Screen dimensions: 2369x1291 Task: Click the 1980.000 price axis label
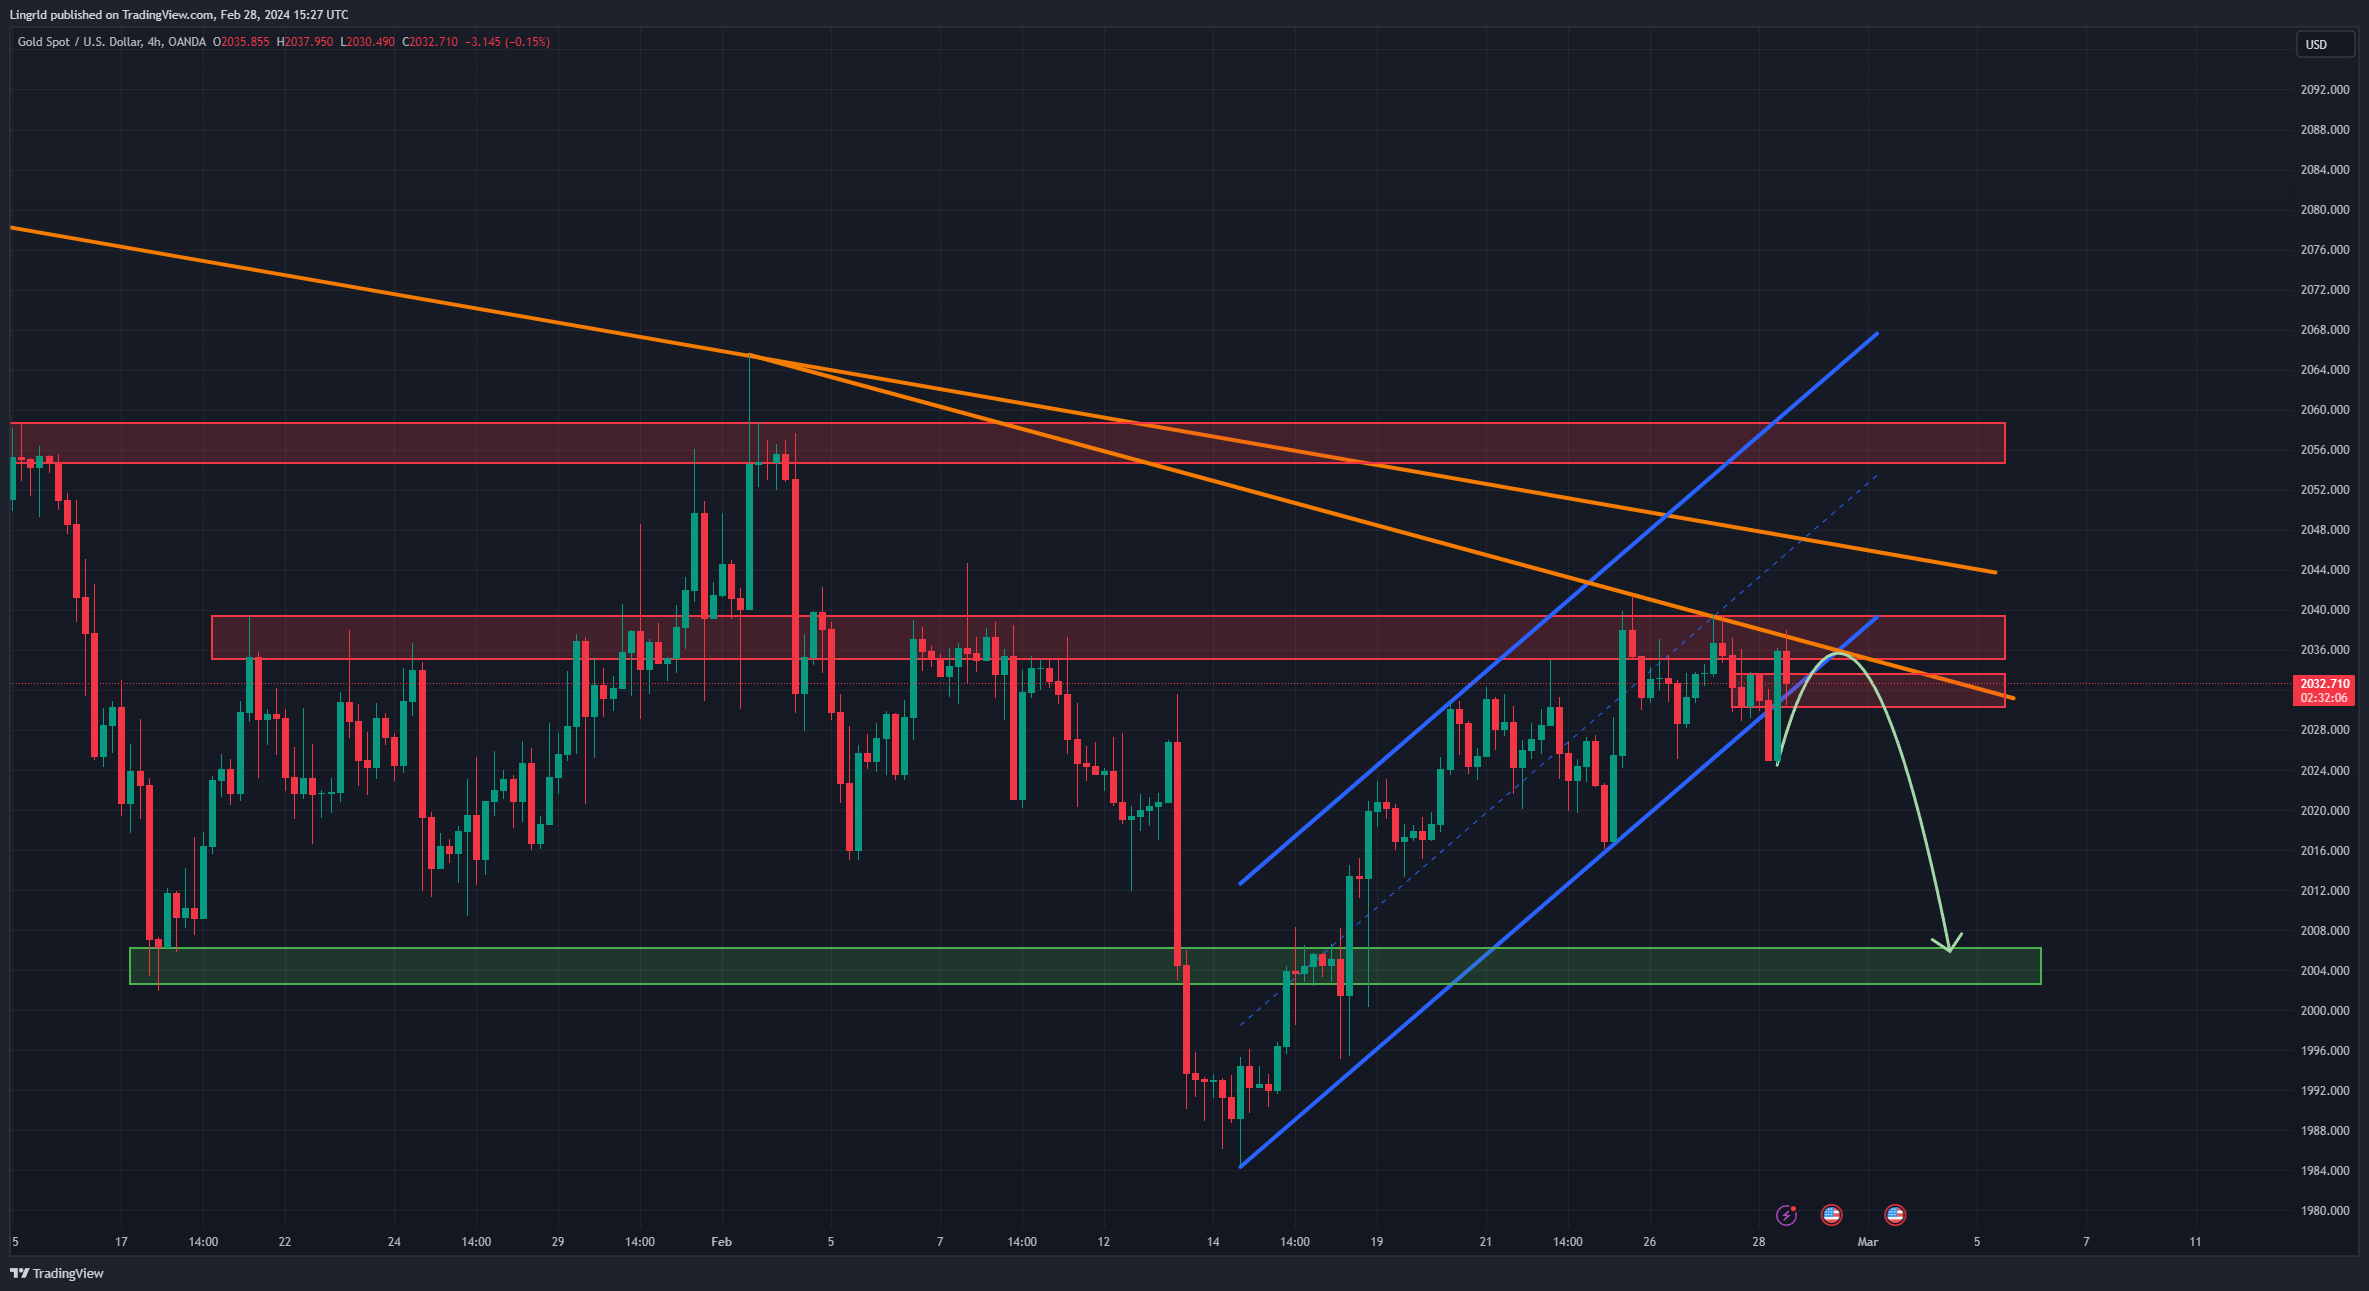tap(2325, 1211)
